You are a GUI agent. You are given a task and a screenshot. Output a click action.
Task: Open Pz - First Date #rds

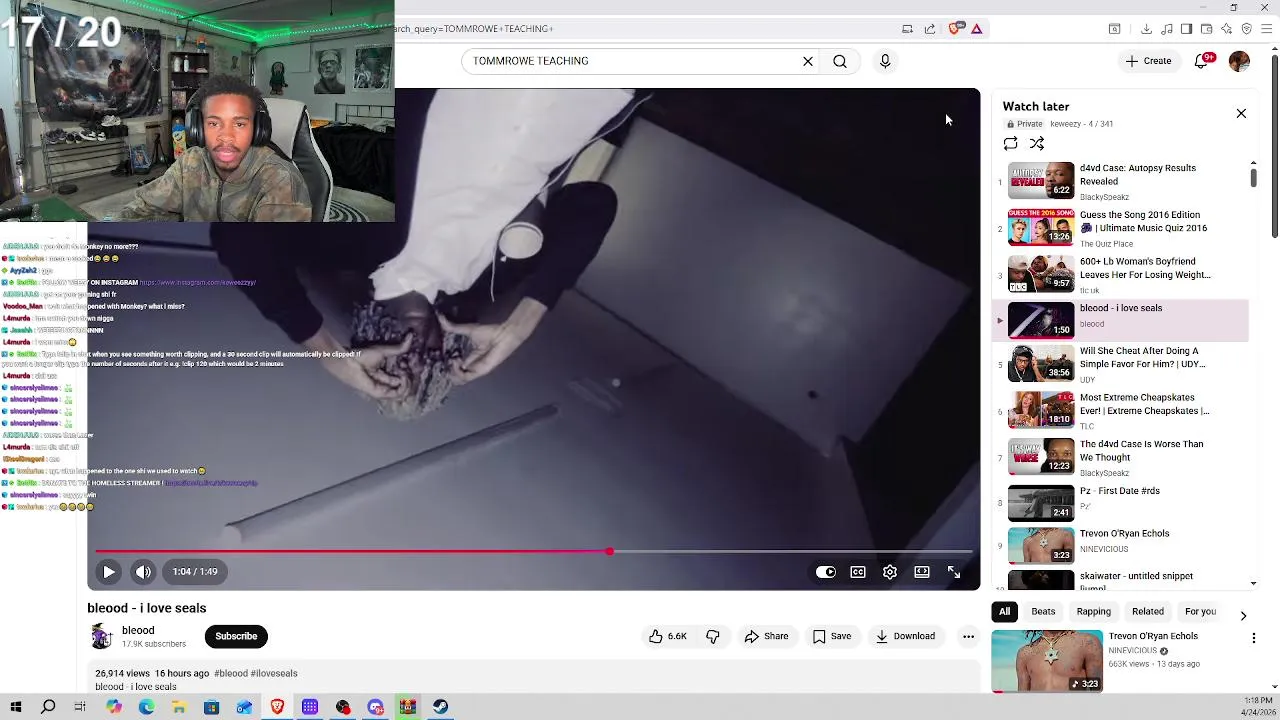pos(1120,502)
